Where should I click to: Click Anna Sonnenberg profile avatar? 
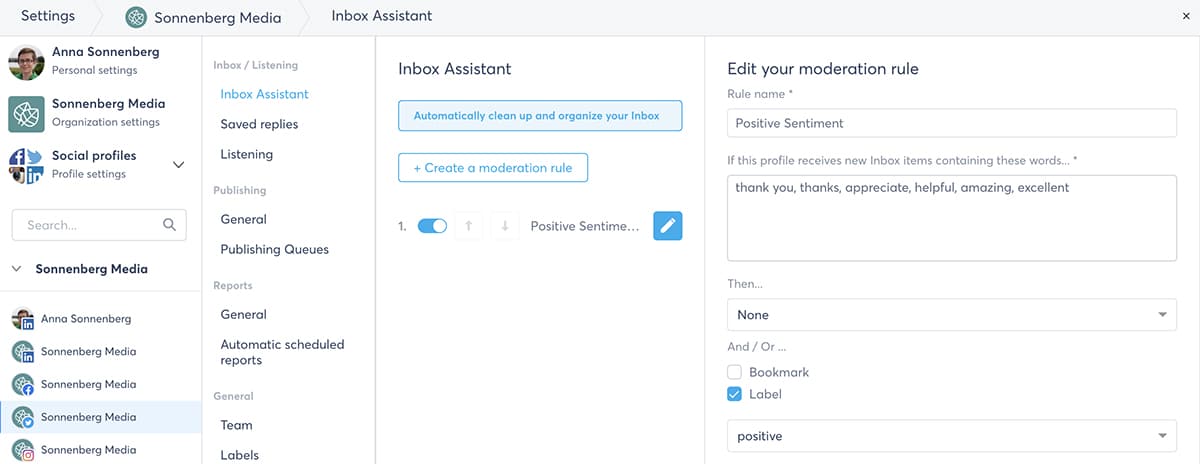coord(26,61)
